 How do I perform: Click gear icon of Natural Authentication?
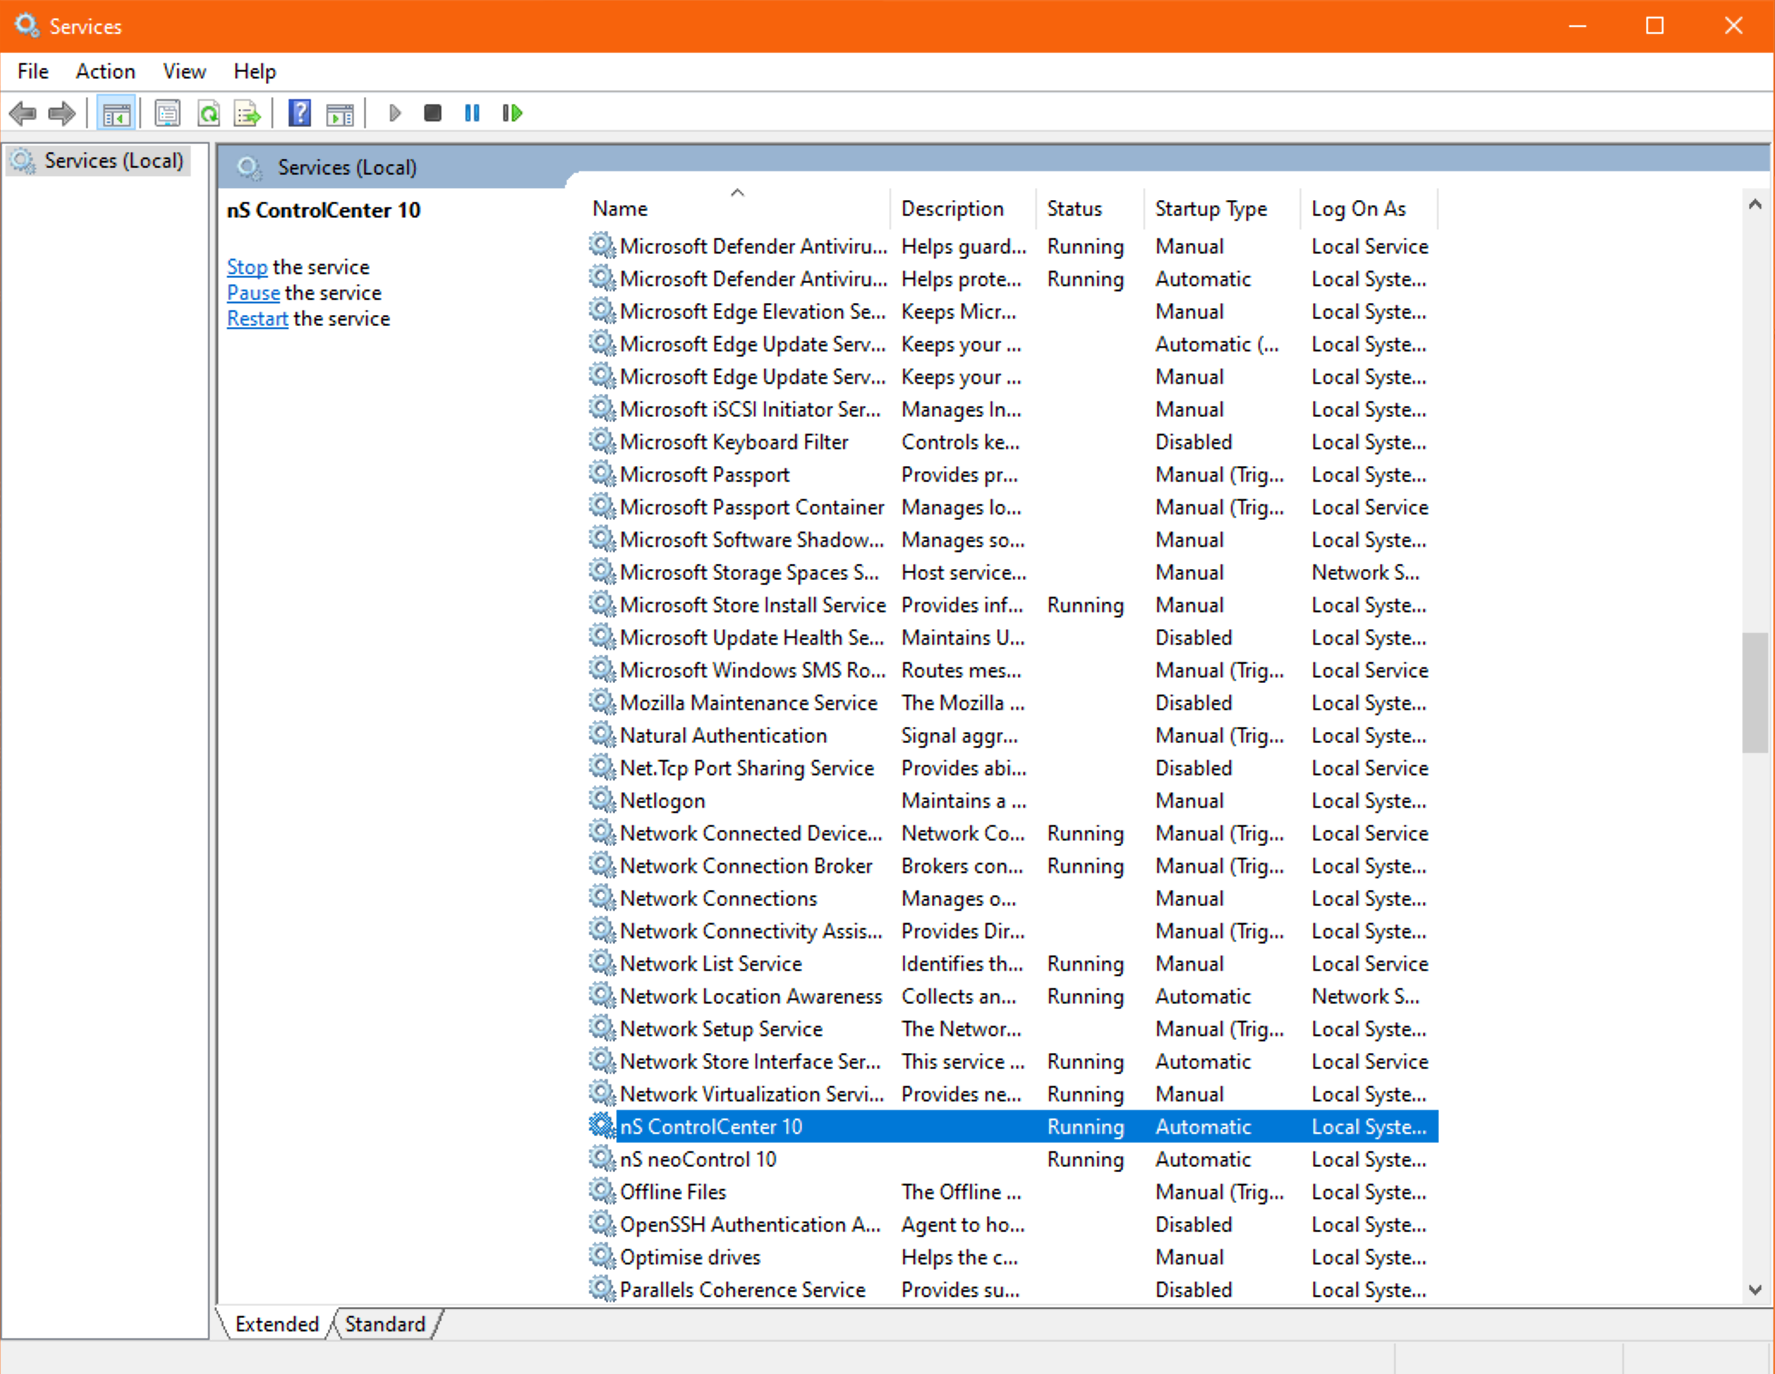601,735
